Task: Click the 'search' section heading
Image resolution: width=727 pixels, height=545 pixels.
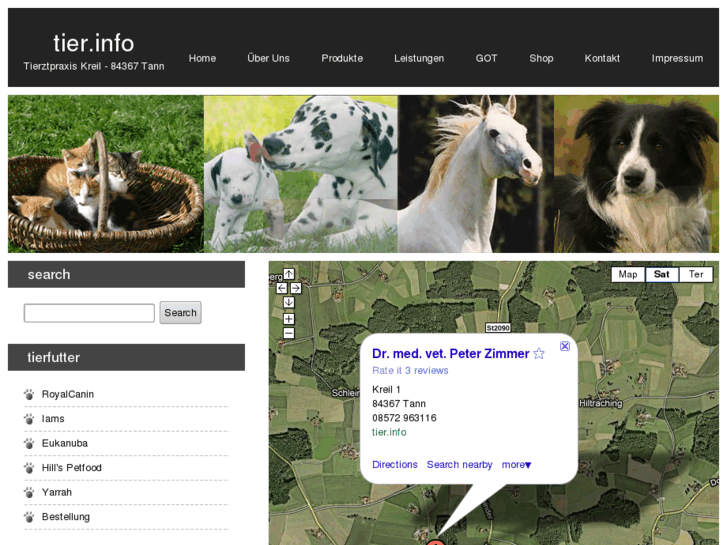Action: (x=49, y=275)
